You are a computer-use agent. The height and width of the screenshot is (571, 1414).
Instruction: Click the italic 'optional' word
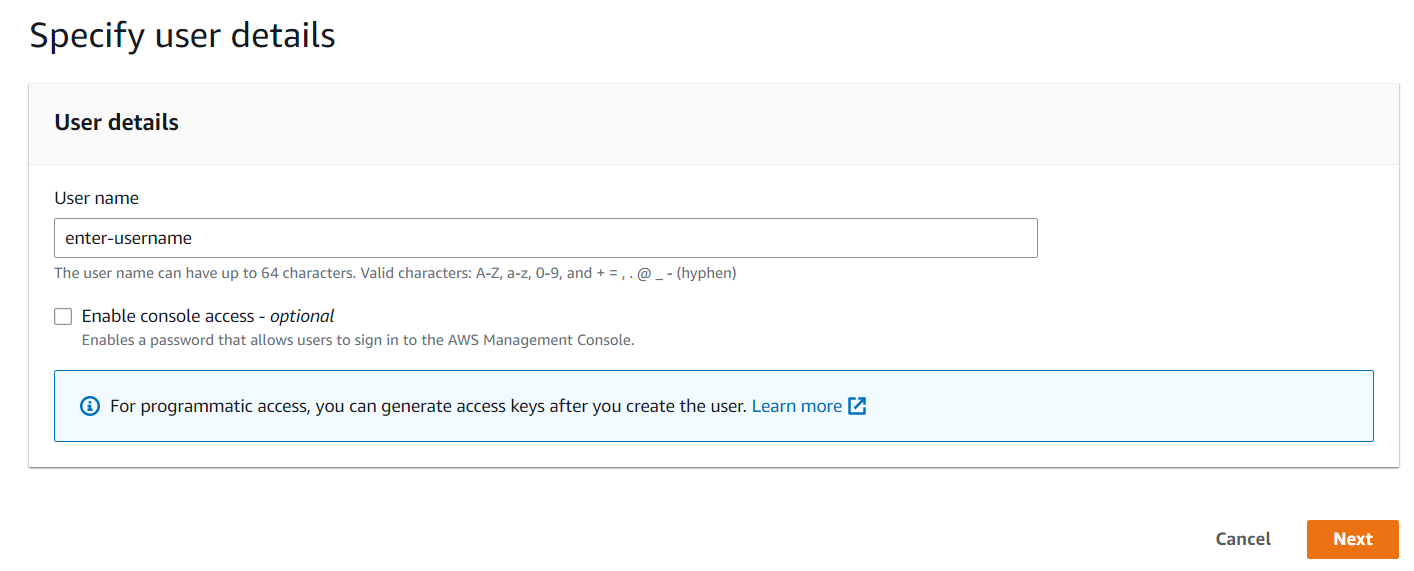(x=302, y=316)
